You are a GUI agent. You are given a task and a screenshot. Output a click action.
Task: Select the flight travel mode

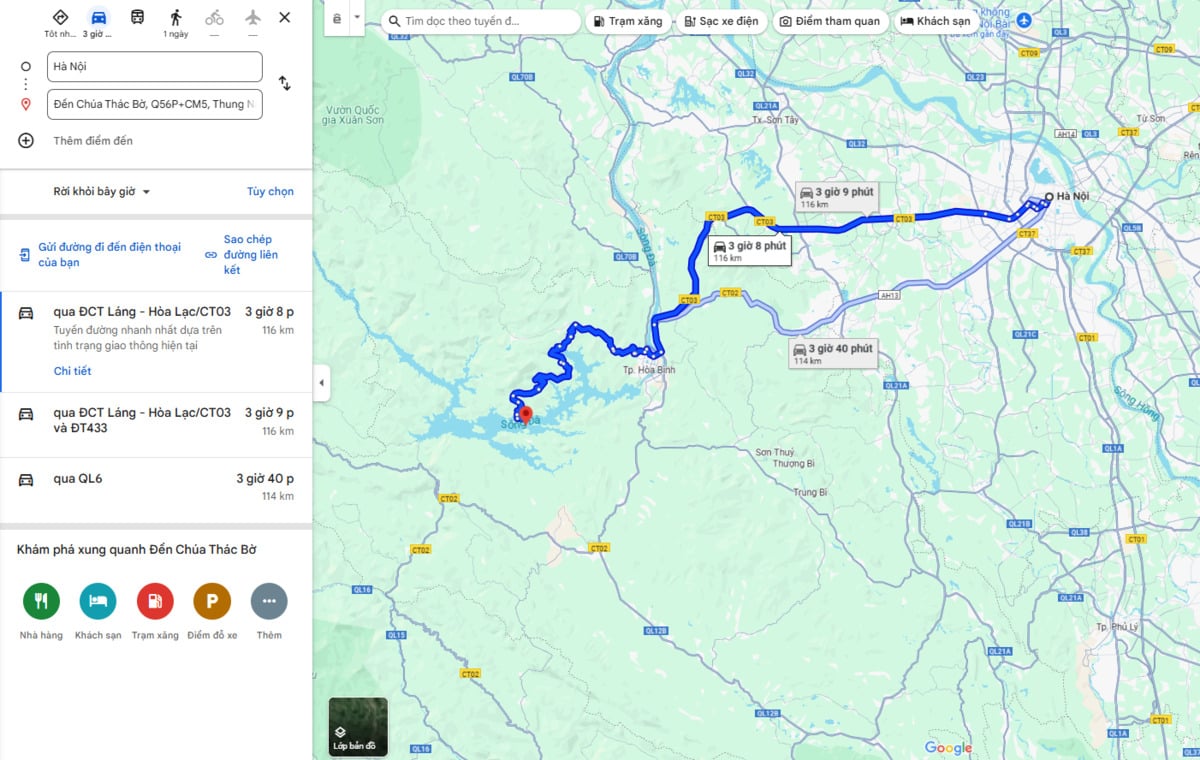pos(252,17)
